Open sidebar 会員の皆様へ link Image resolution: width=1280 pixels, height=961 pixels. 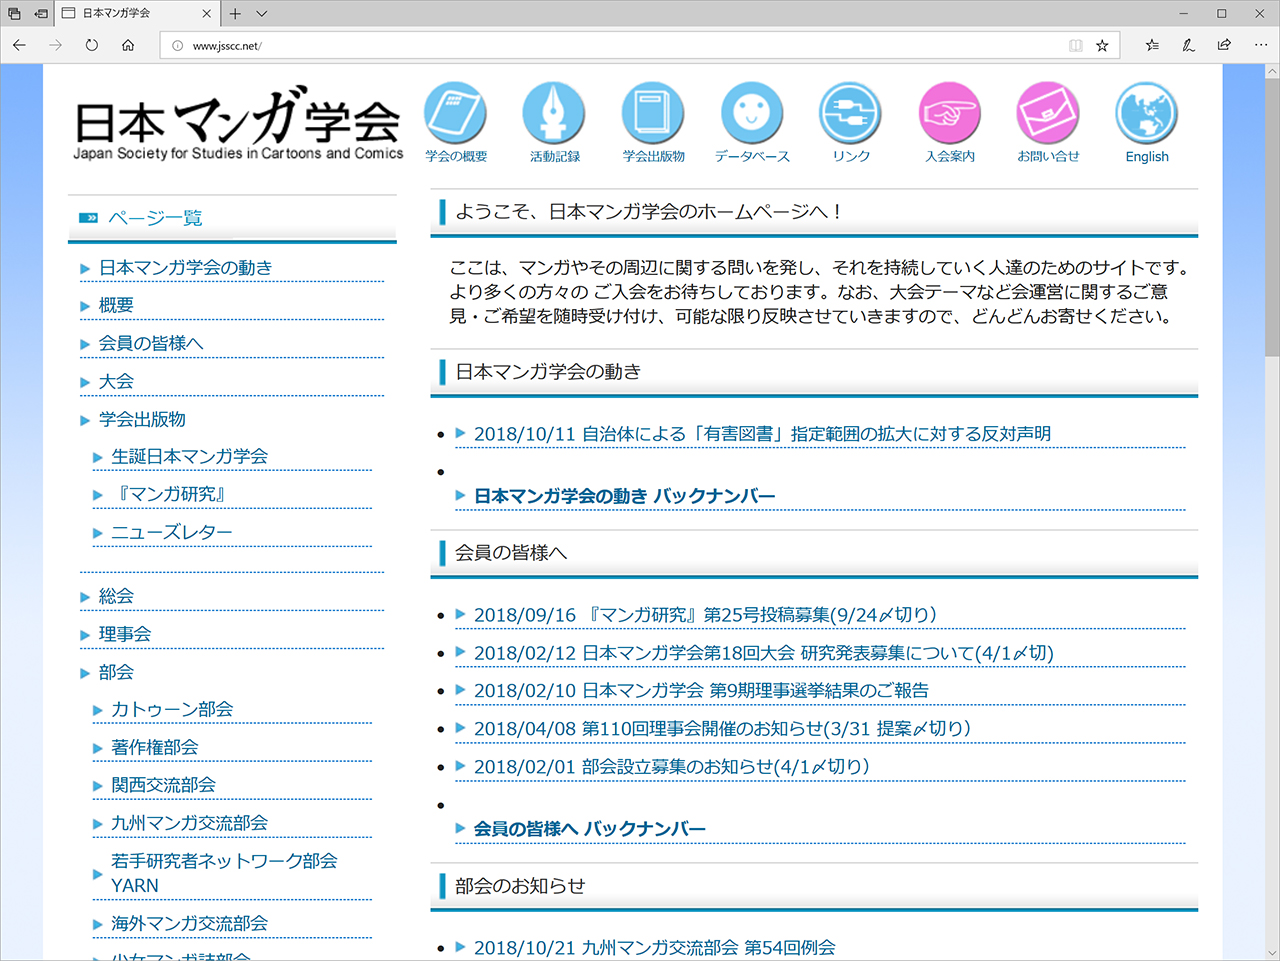click(x=151, y=343)
